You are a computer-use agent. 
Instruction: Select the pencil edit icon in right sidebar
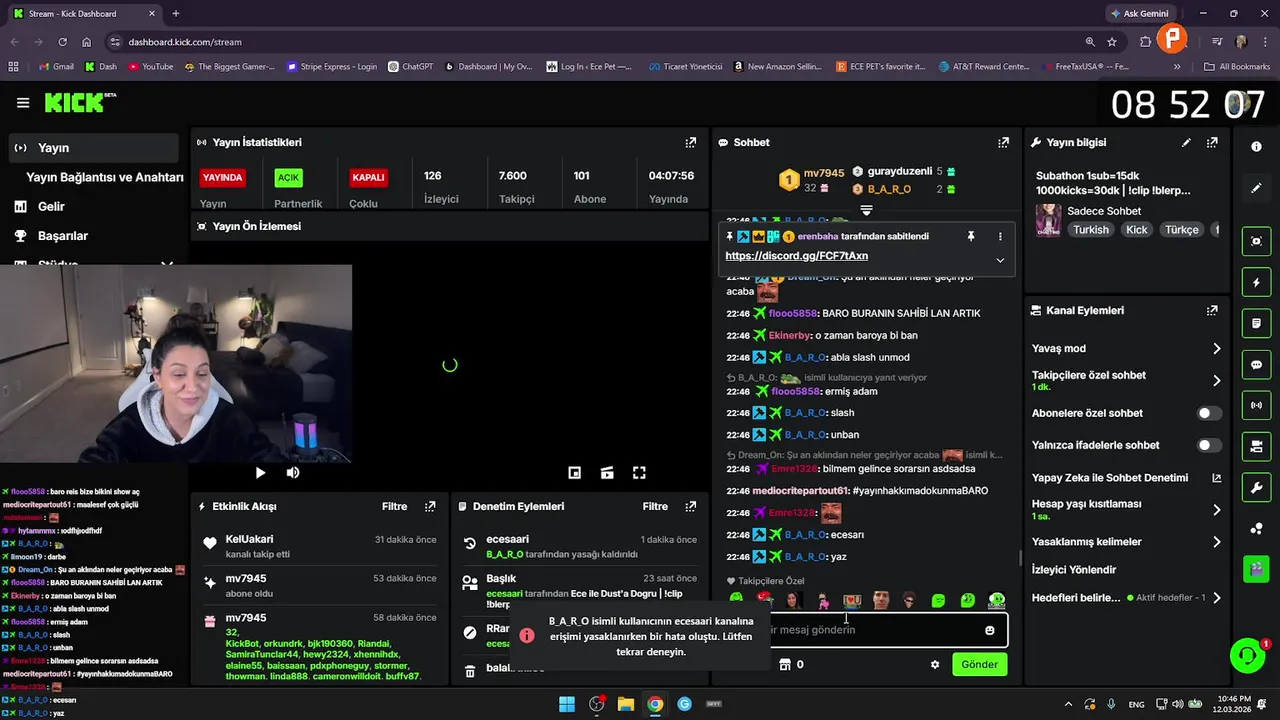(1257, 188)
